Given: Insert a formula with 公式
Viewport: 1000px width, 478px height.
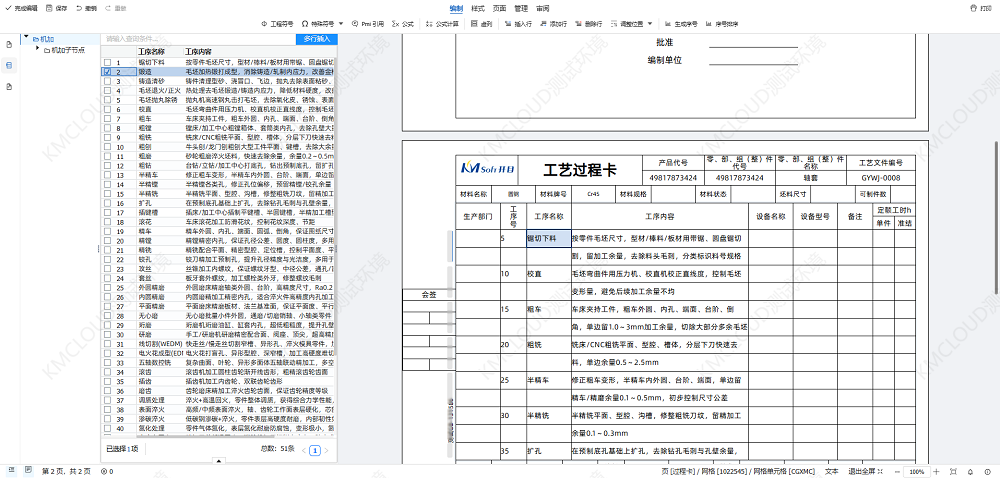Looking at the screenshot, I should pos(403,24).
